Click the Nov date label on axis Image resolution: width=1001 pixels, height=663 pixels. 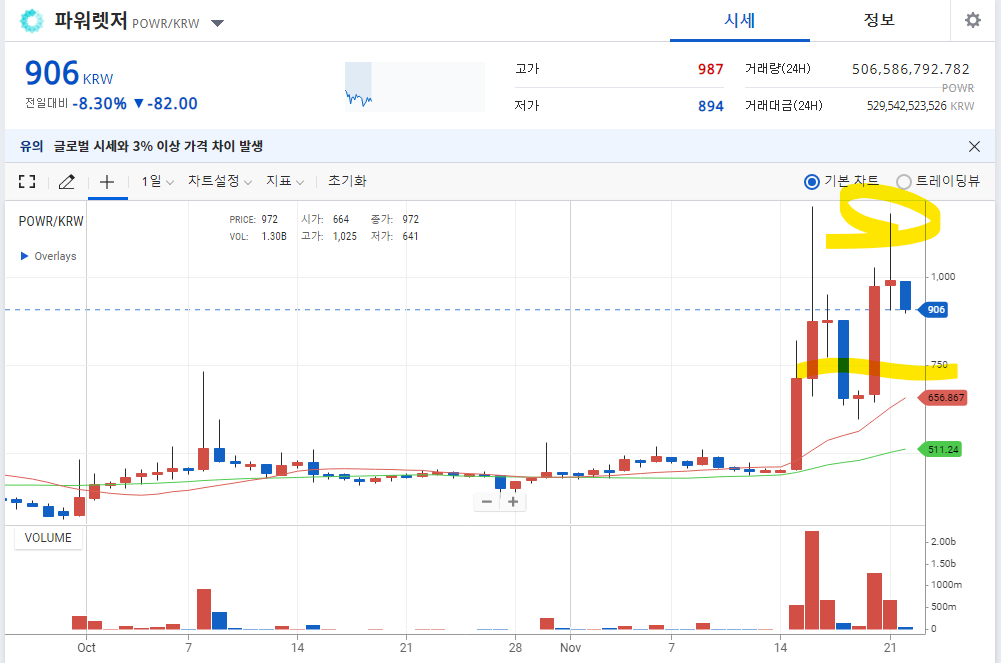pos(570,648)
